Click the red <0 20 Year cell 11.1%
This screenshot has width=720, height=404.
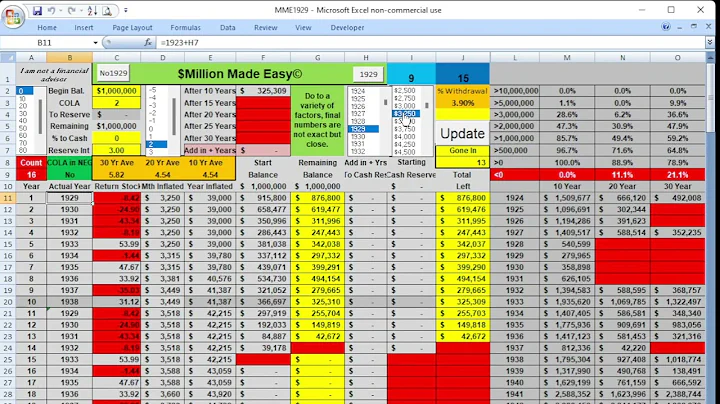point(622,174)
